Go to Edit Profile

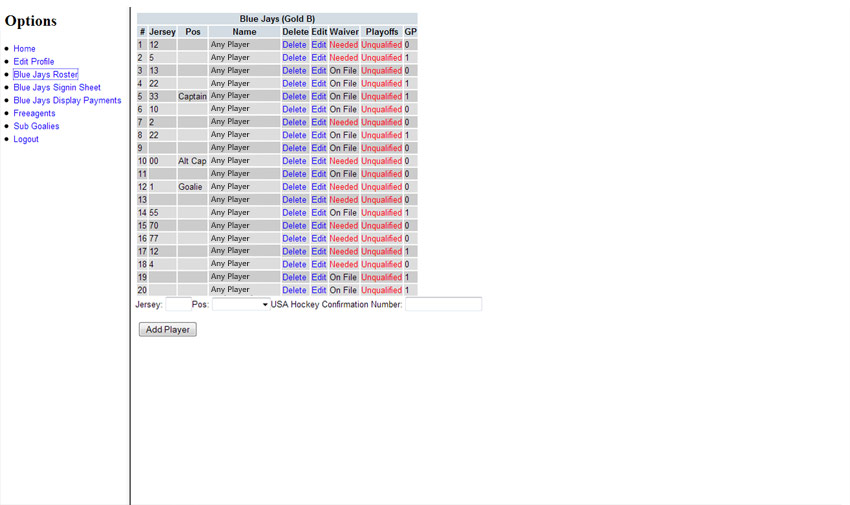pyautogui.click(x=34, y=61)
